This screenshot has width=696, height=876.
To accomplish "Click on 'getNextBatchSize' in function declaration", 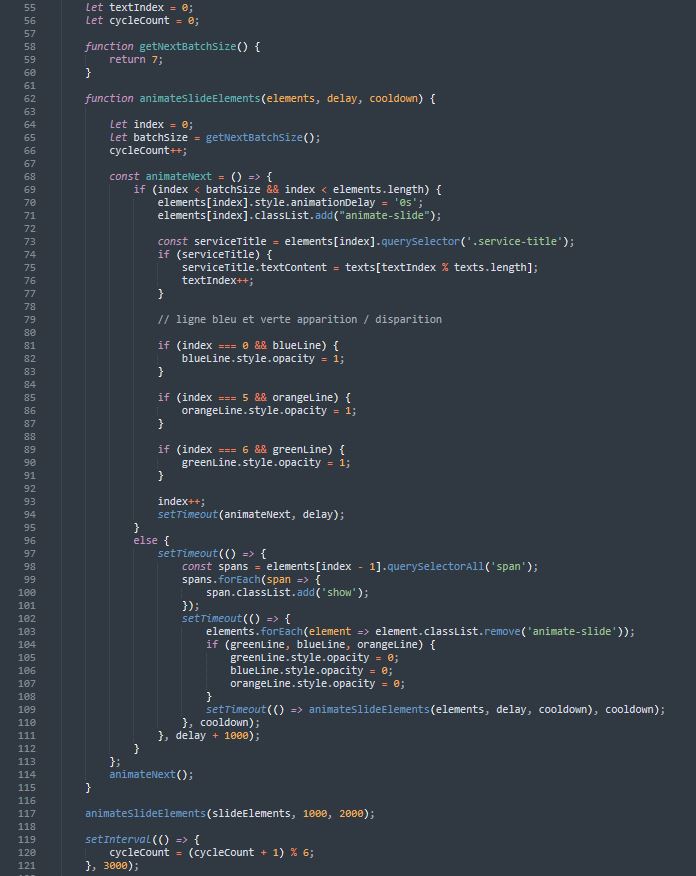I will point(188,46).
